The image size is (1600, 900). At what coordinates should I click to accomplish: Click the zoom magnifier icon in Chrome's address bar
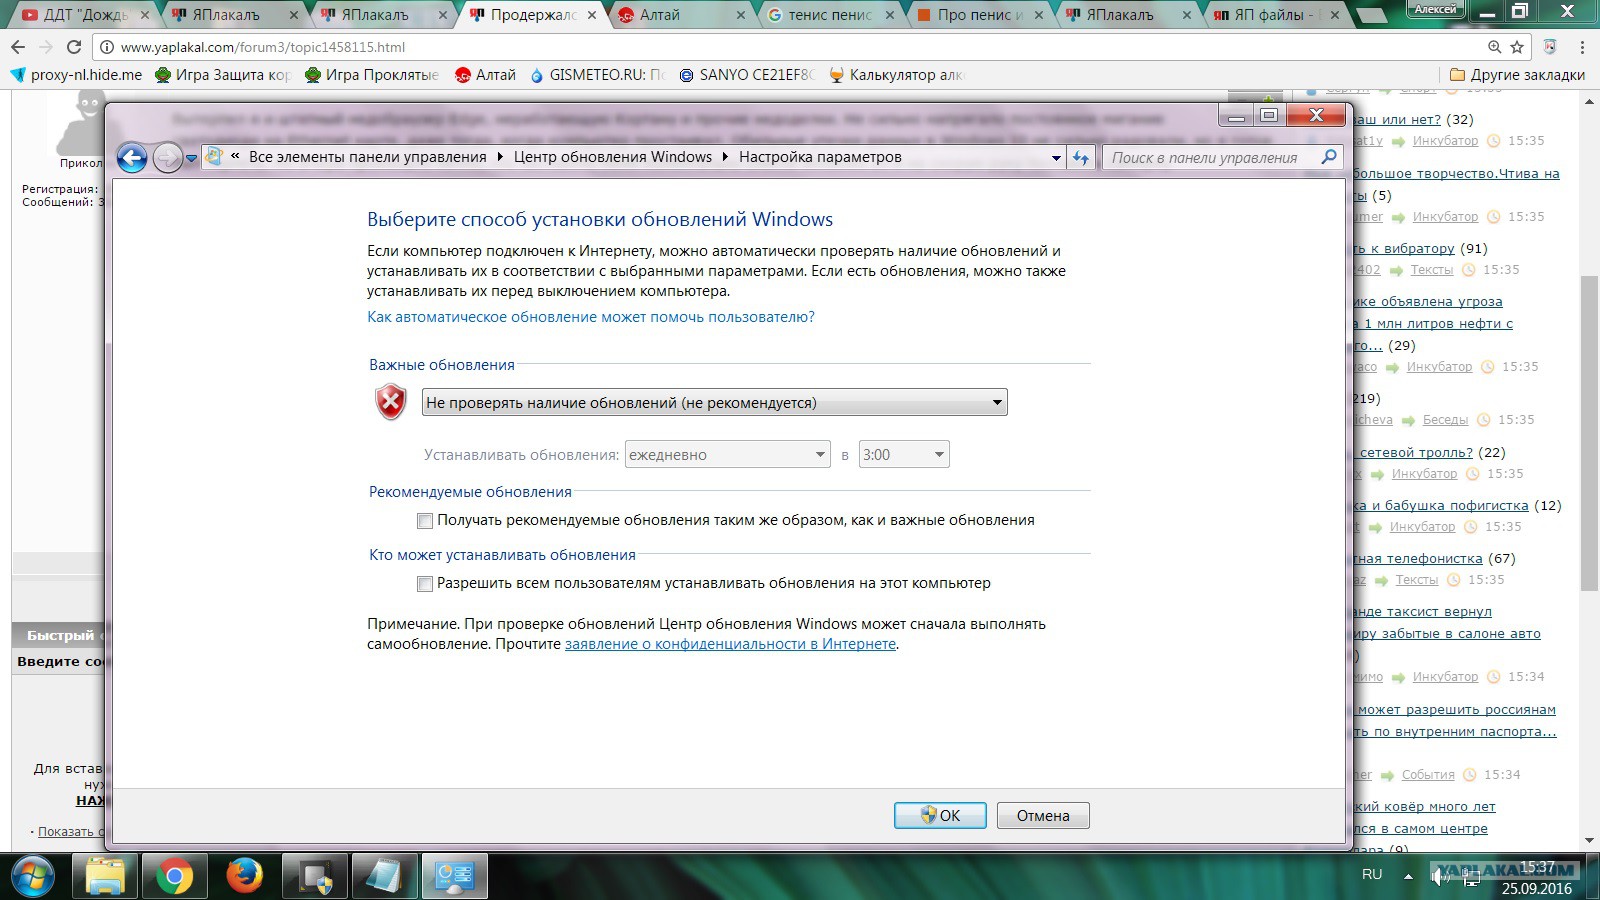click(x=1494, y=47)
